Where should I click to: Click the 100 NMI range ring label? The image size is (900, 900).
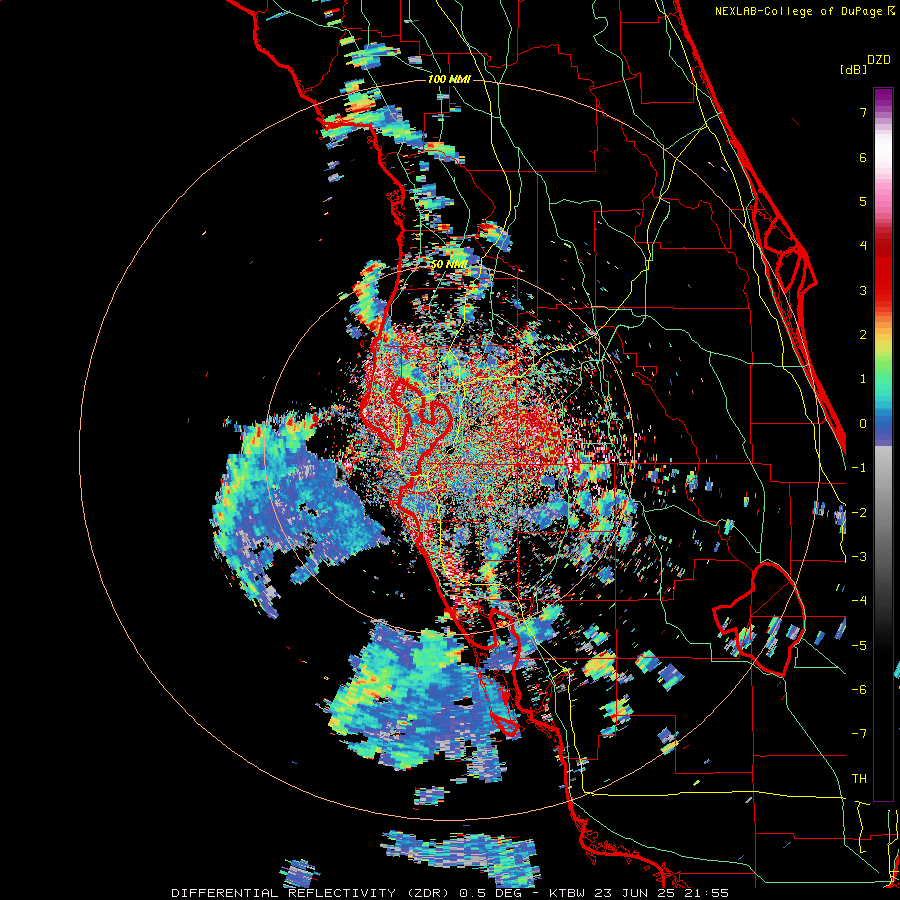click(x=449, y=79)
